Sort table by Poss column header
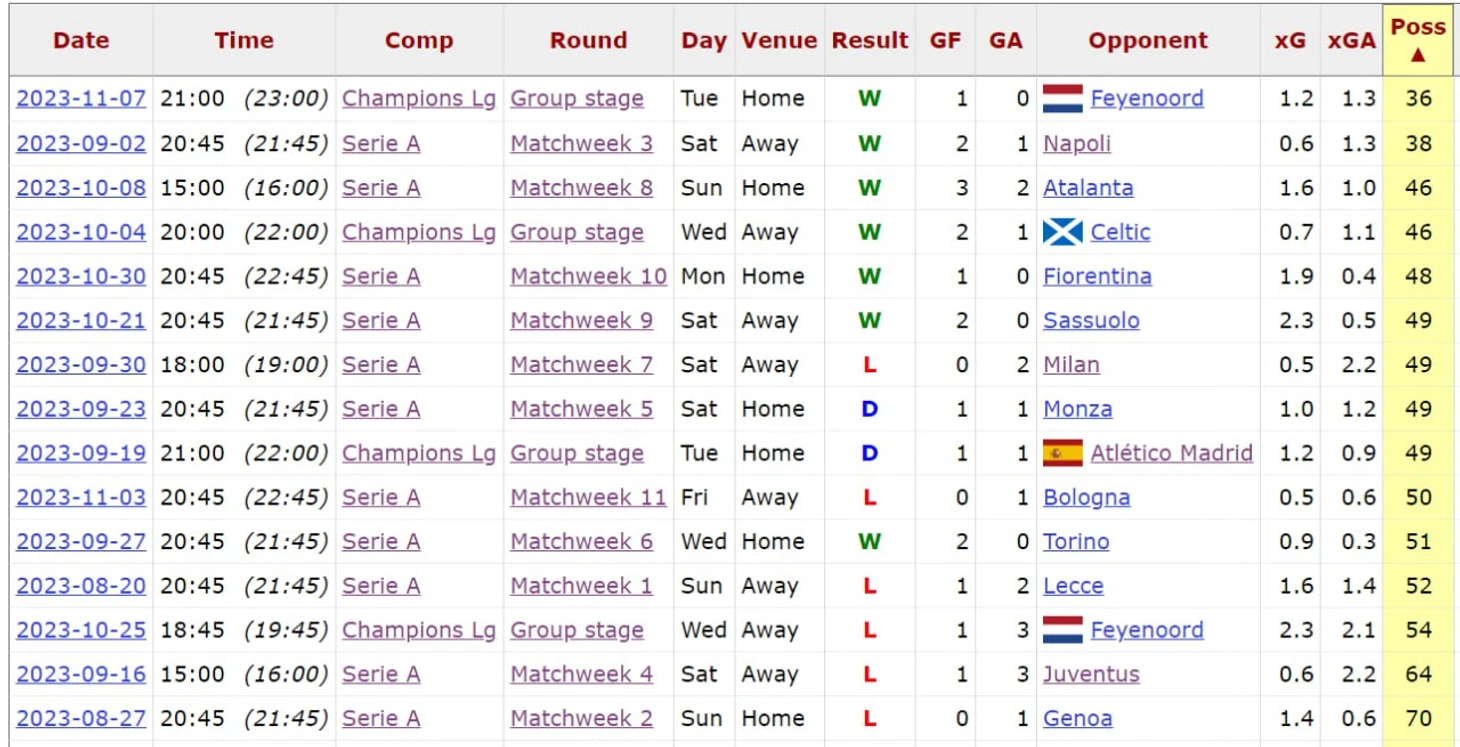The width and height of the screenshot is (1460, 747). [1418, 40]
